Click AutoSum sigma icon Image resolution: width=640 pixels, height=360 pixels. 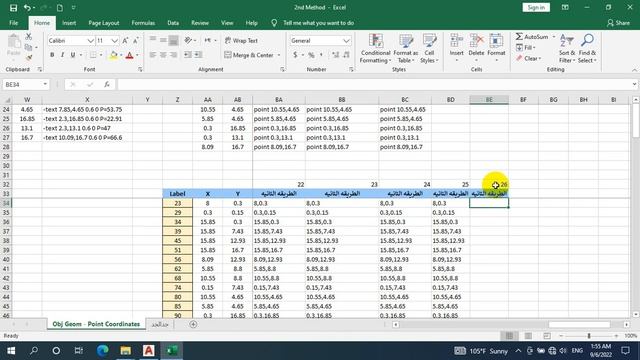point(519,37)
